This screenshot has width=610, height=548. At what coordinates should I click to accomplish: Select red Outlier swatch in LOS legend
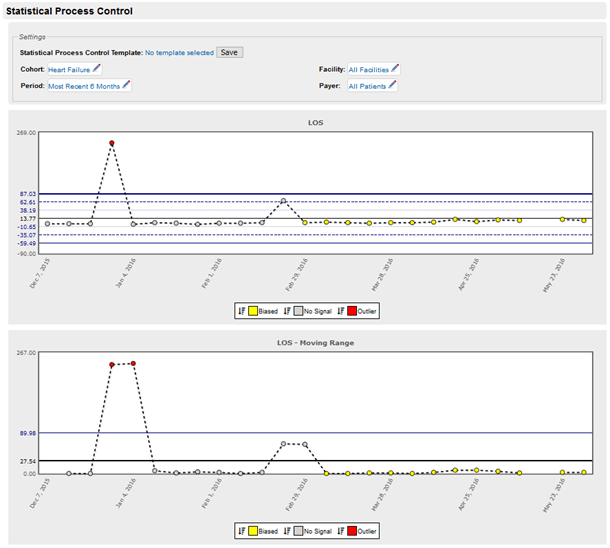coord(352,311)
